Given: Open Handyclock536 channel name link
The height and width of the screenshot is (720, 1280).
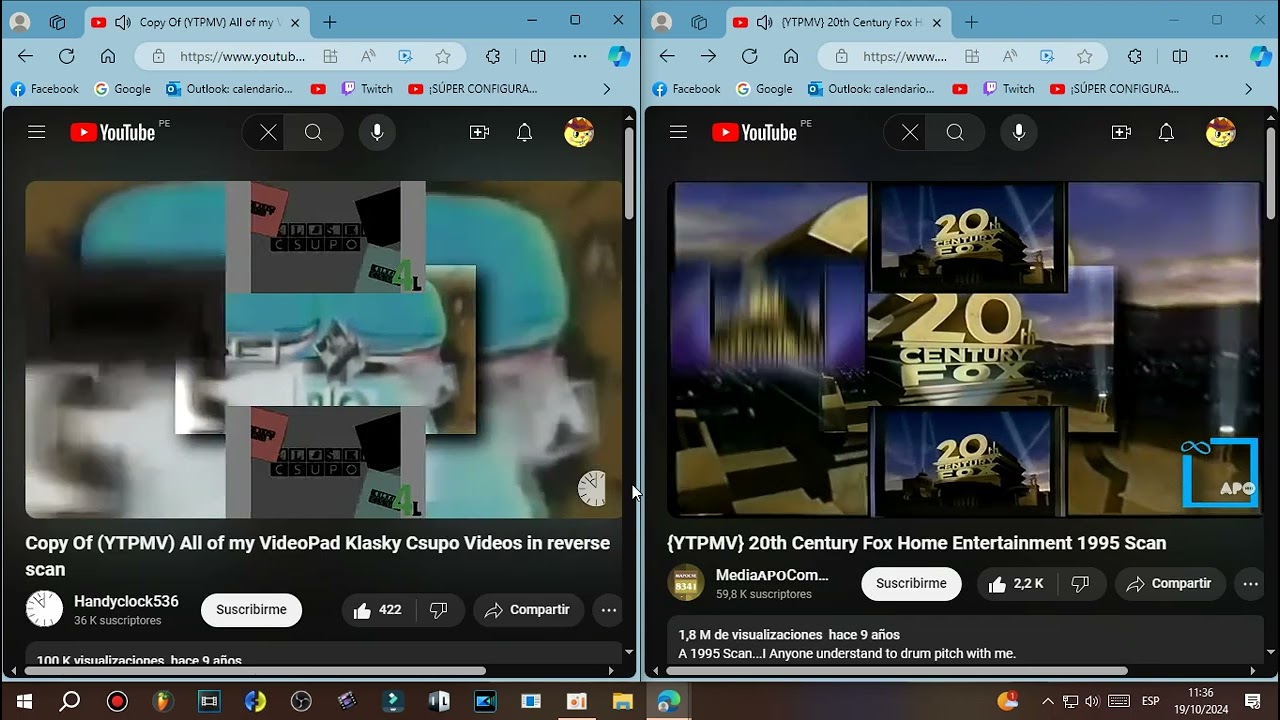Looking at the screenshot, I should [x=126, y=601].
